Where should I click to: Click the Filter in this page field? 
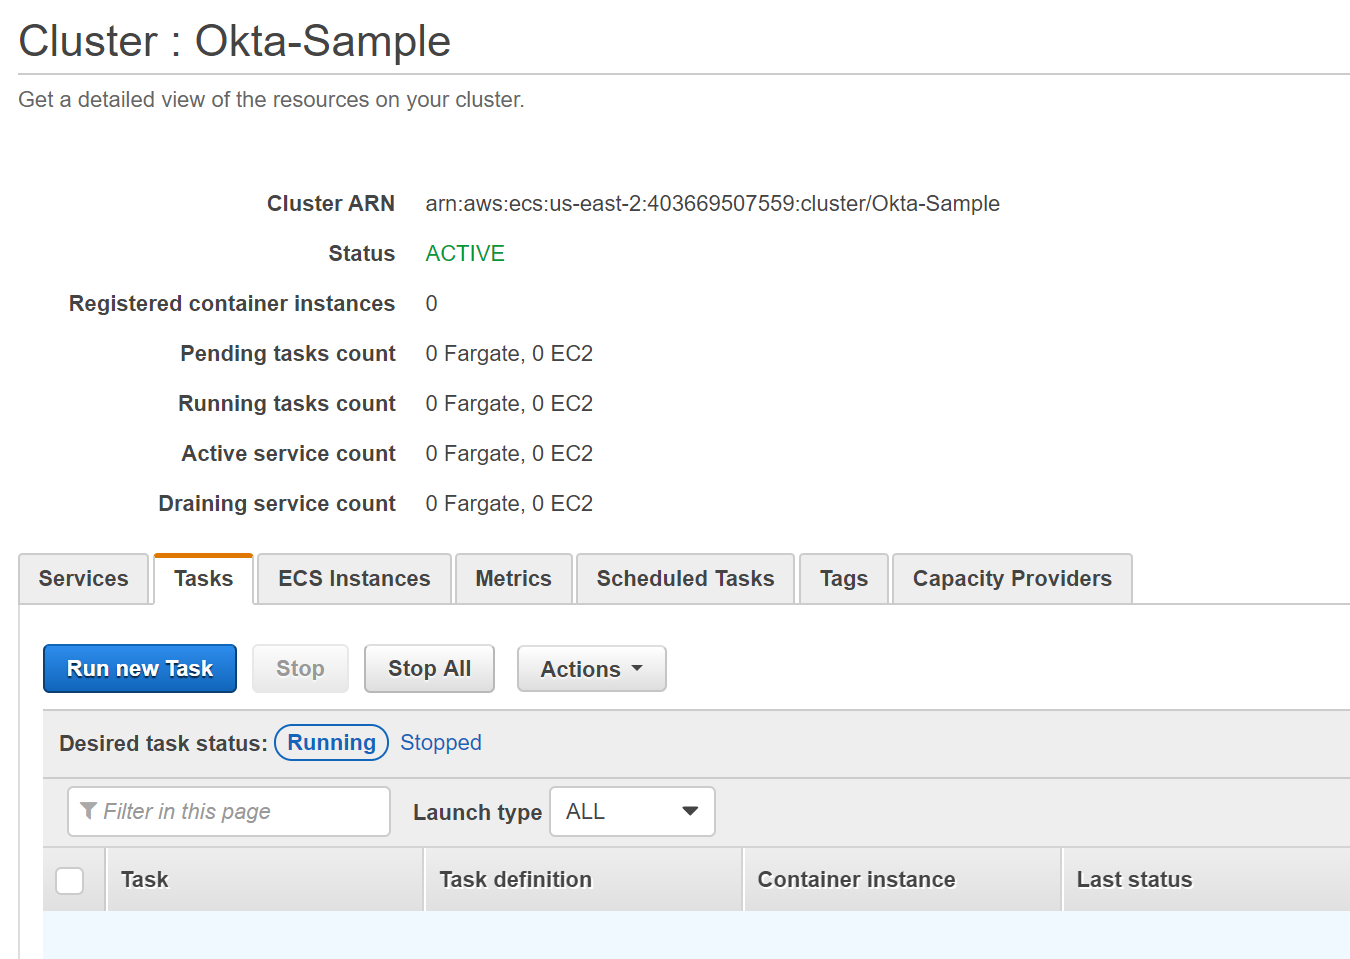click(240, 811)
